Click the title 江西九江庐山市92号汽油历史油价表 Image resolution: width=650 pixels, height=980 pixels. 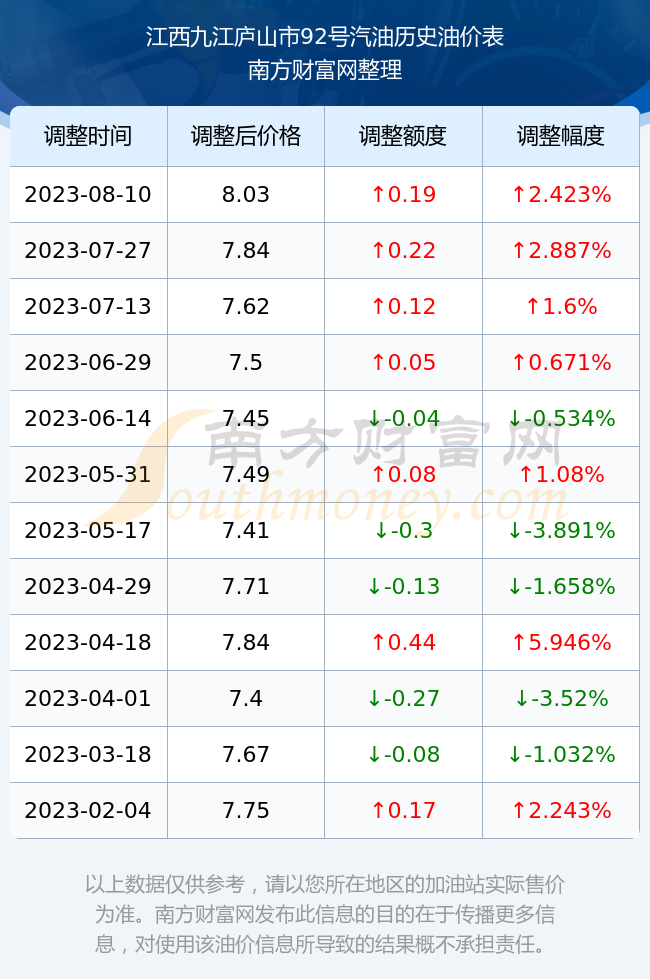[325, 37]
